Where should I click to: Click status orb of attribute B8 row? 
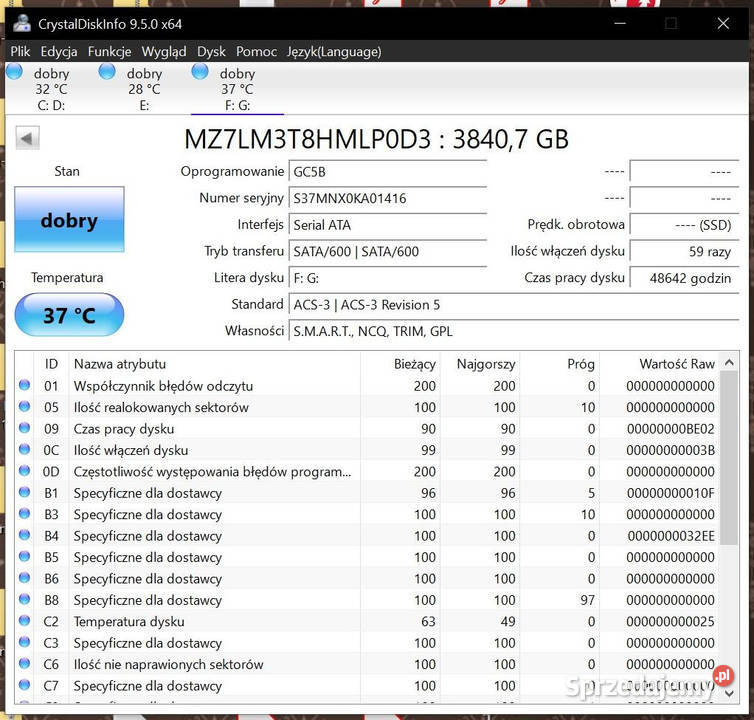tap(25, 599)
